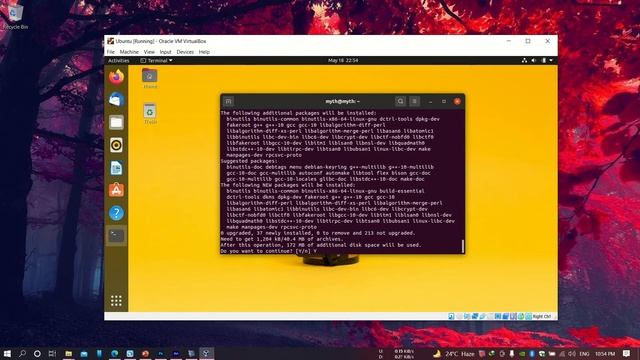
Task: Open Ubuntu Software from the dock
Action: 116,190
